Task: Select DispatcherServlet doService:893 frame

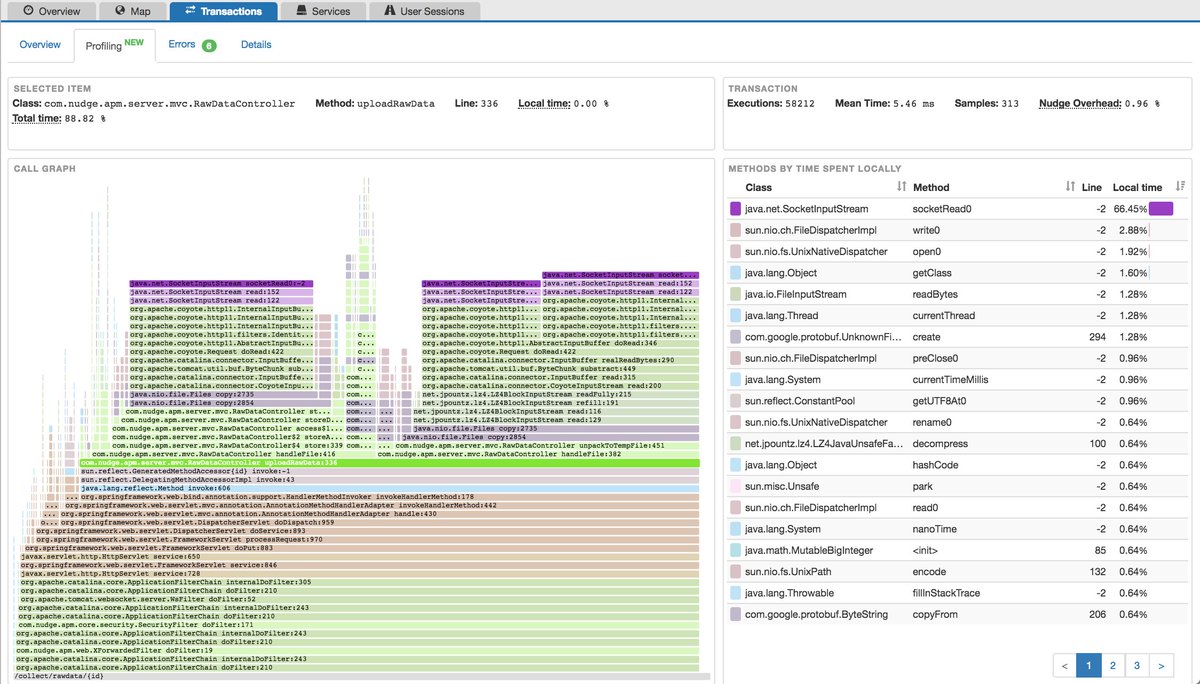Action: [367, 531]
